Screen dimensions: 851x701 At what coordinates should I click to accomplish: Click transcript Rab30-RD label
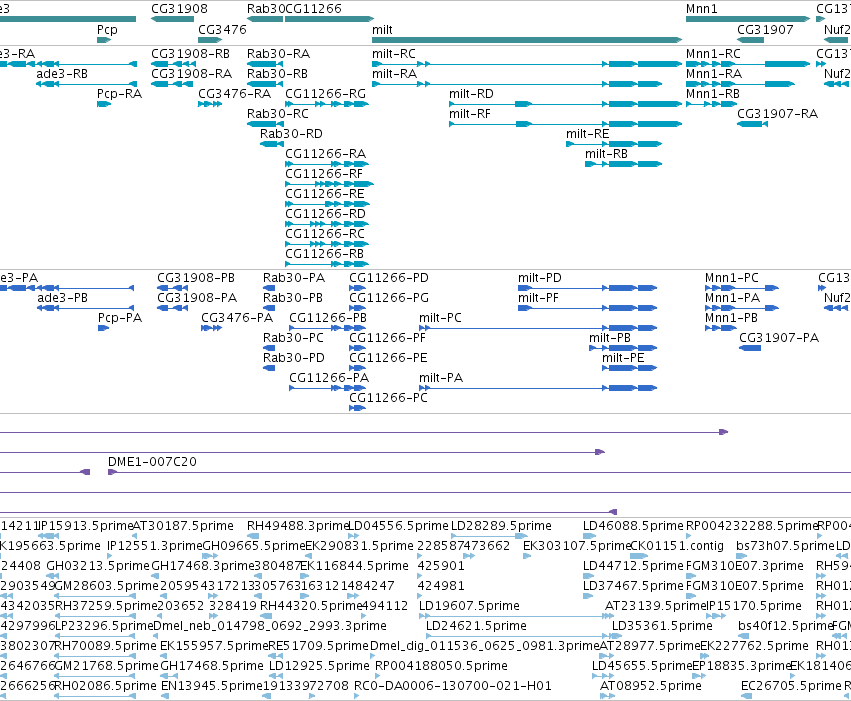(x=291, y=134)
